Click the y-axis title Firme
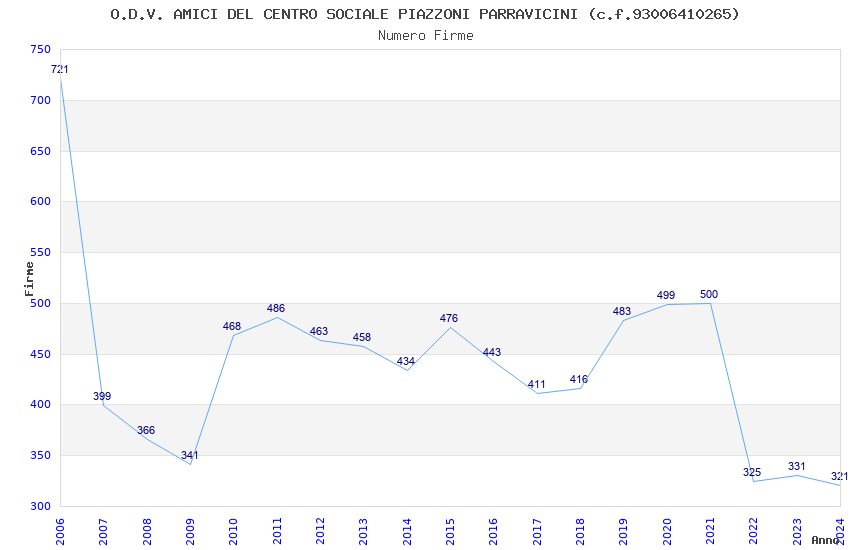This screenshot has width=850, height=550. point(29,279)
